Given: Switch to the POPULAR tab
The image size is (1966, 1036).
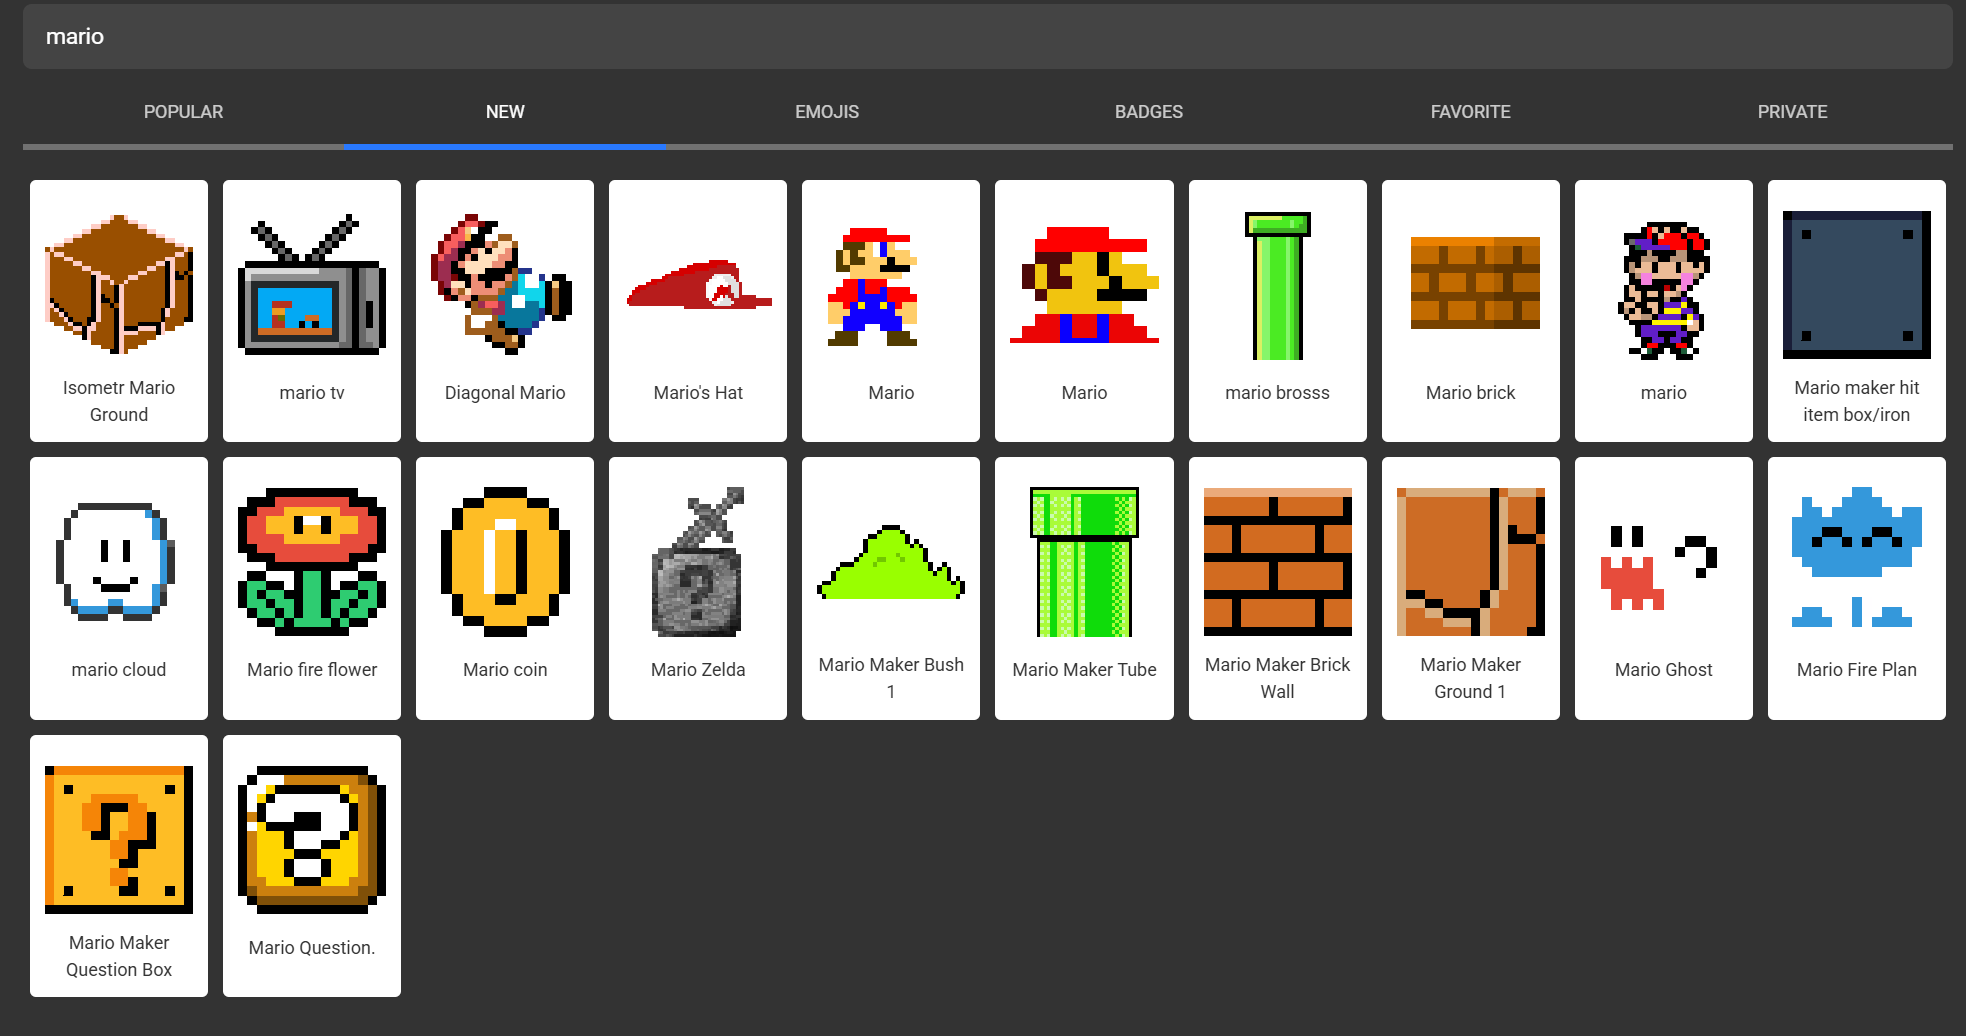Looking at the screenshot, I should tap(183, 112).
